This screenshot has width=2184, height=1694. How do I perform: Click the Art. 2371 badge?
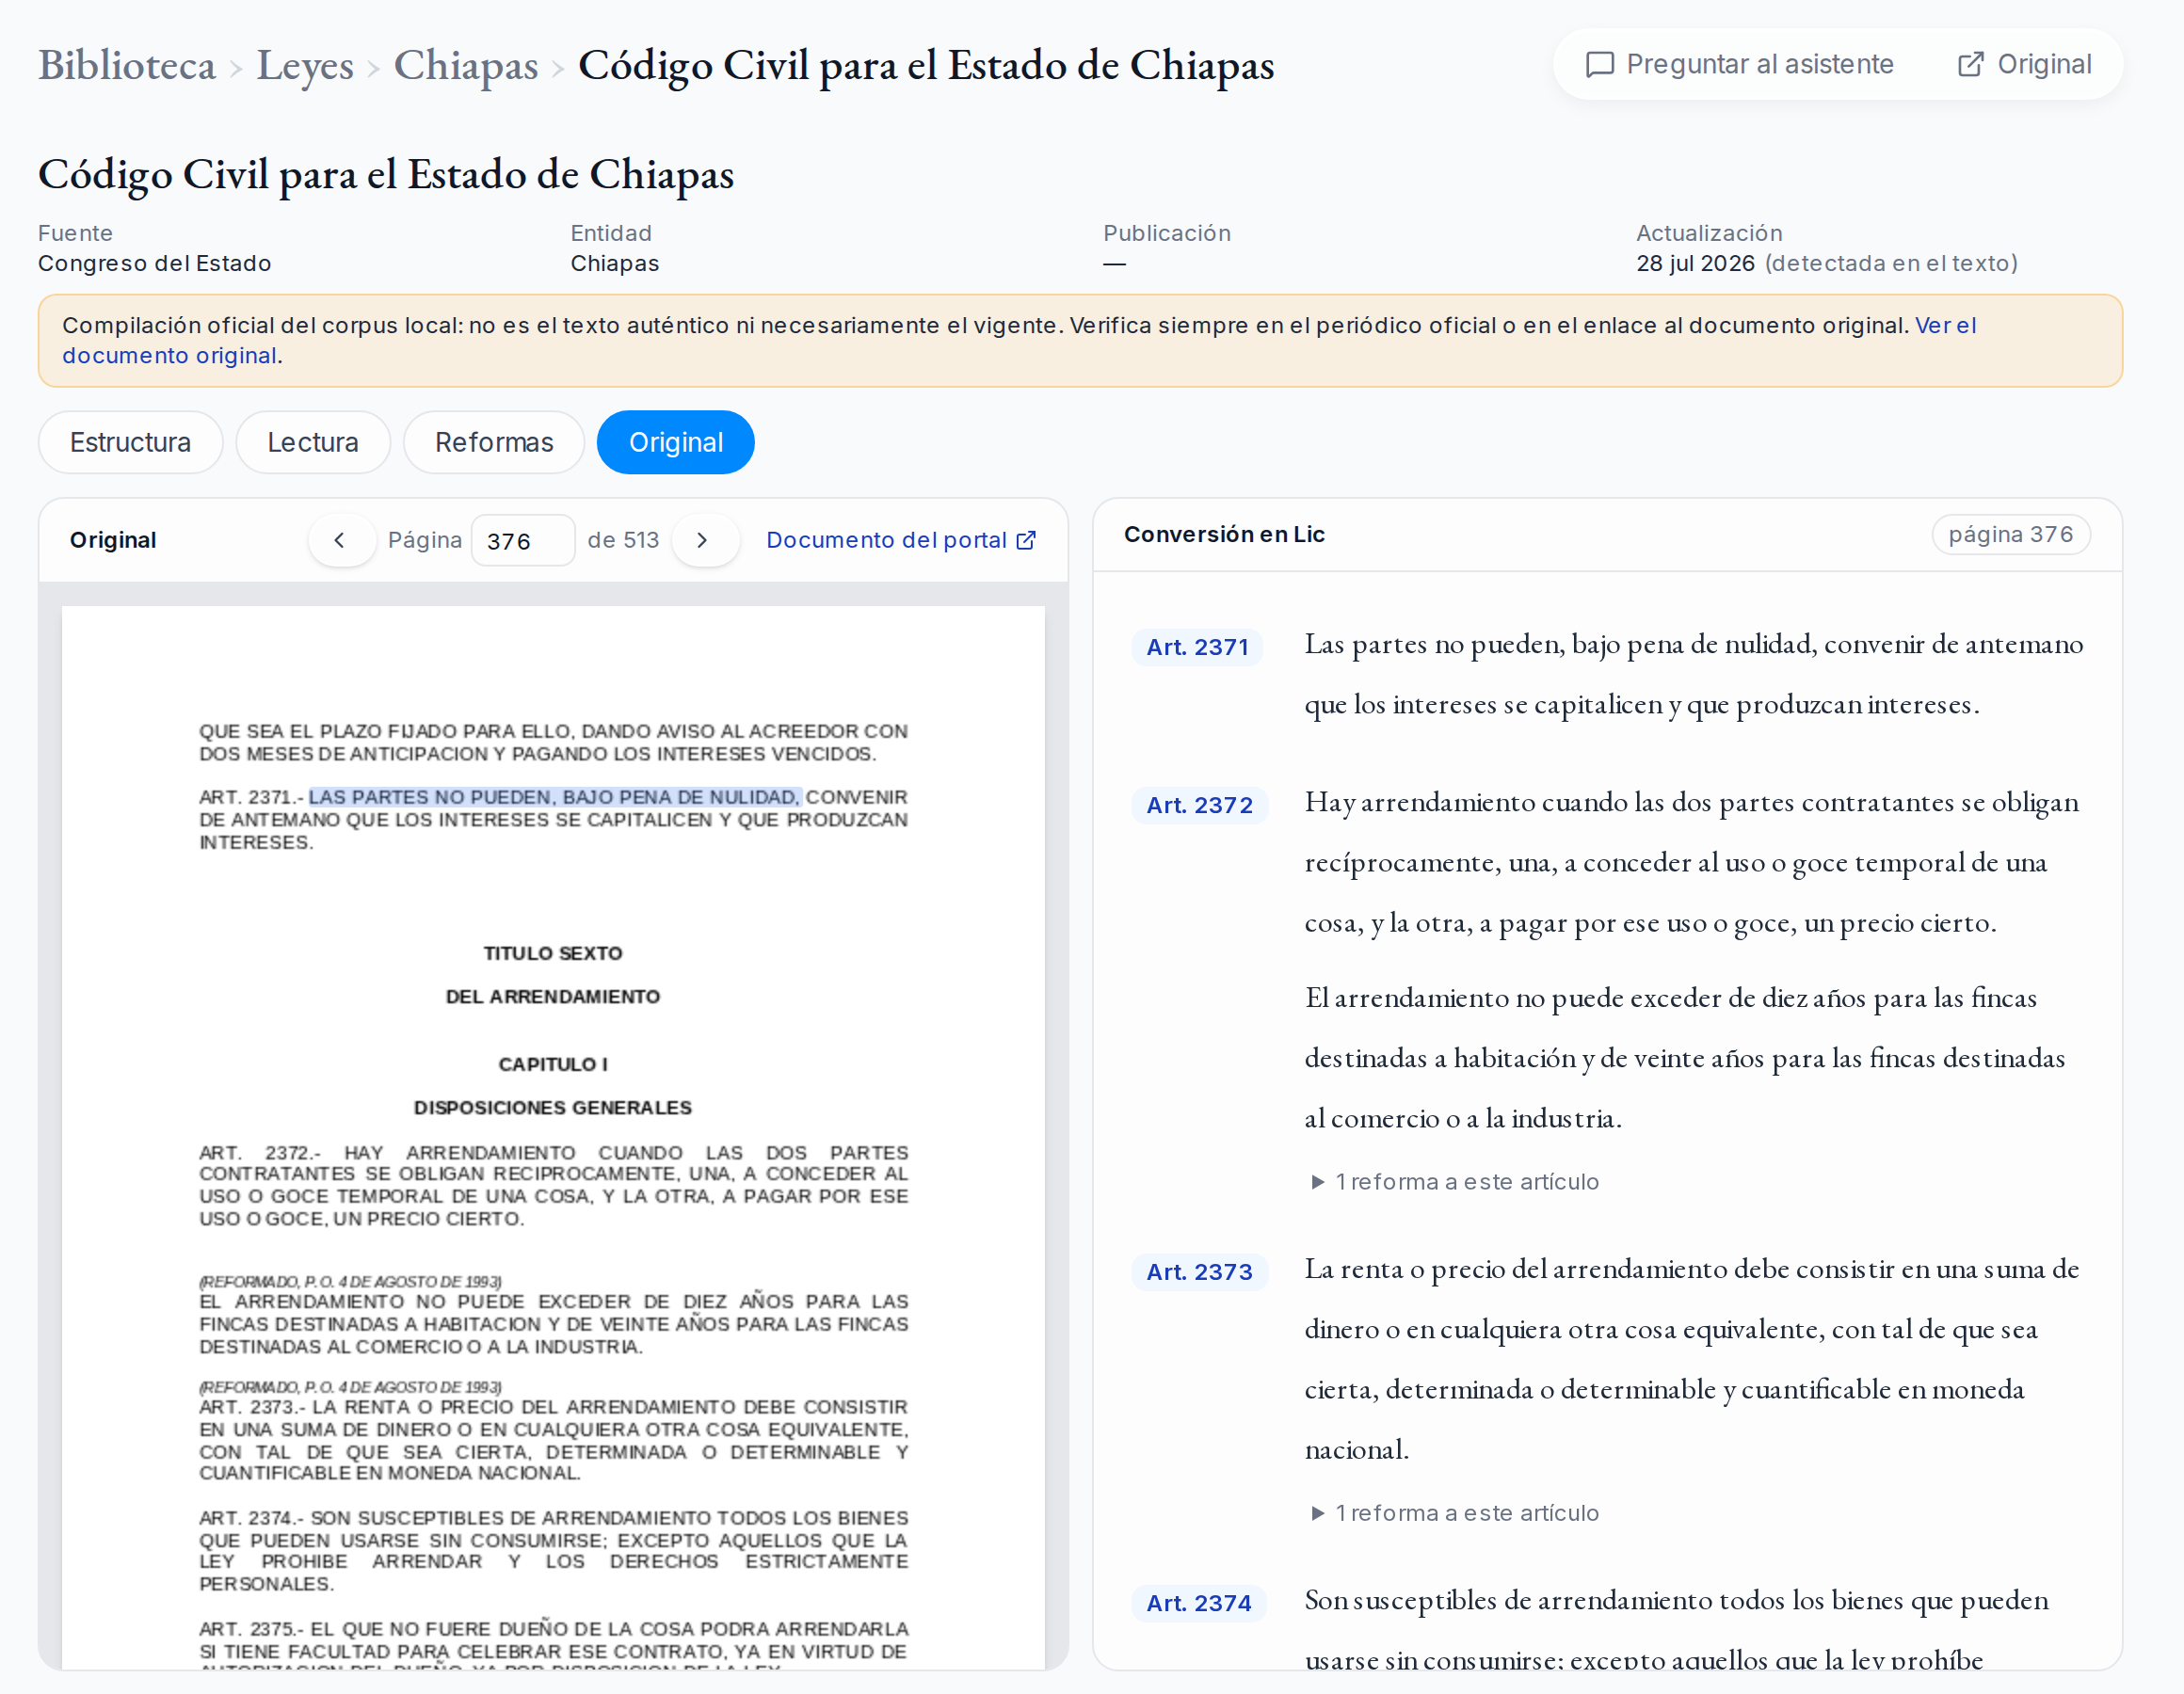(1198, 647)
